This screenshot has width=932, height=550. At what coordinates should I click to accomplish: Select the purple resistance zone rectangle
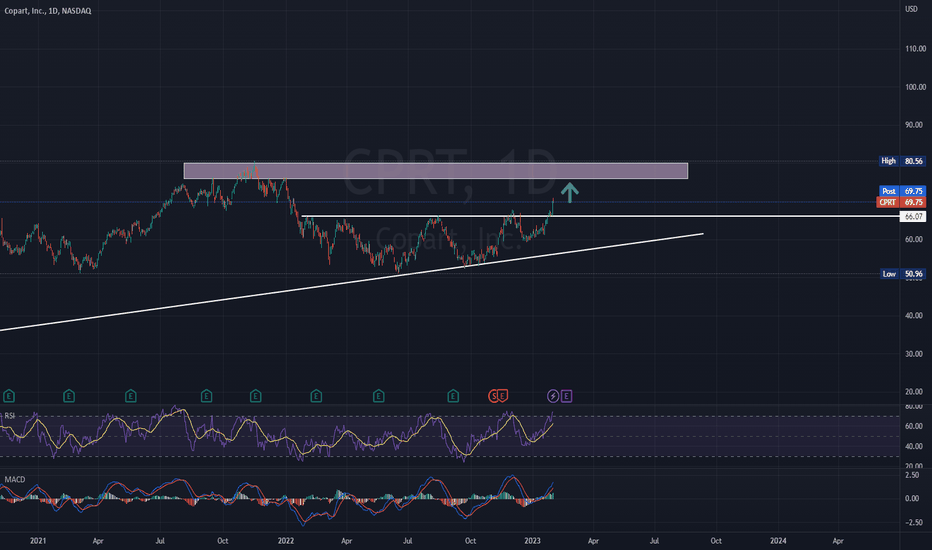tap(436, 171)
